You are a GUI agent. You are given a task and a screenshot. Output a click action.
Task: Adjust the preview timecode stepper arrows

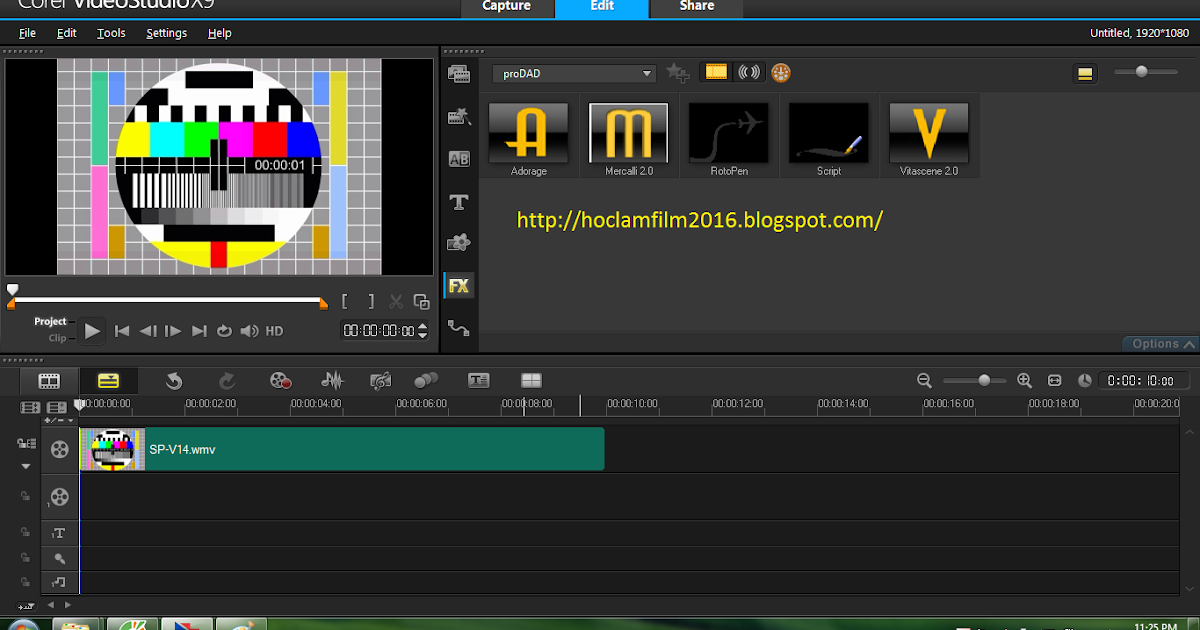422,331
